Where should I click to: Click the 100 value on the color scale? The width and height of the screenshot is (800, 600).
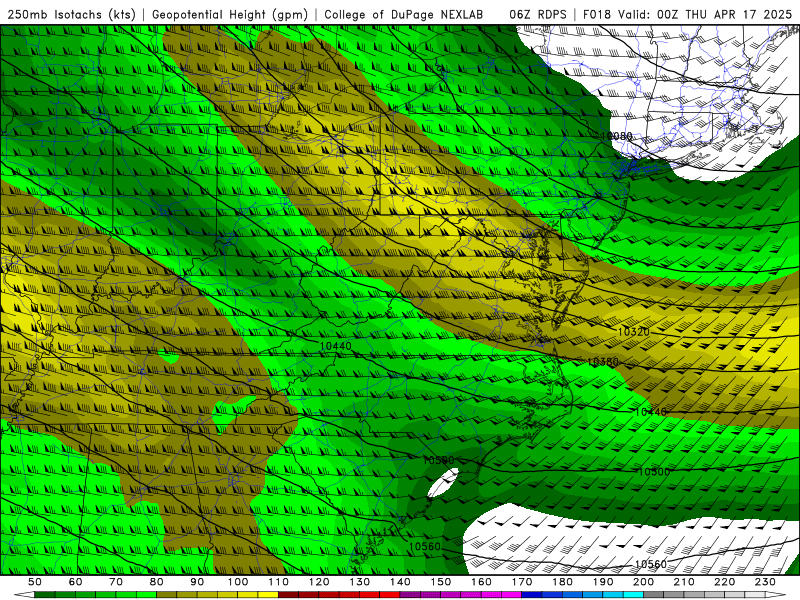point(238,582)
